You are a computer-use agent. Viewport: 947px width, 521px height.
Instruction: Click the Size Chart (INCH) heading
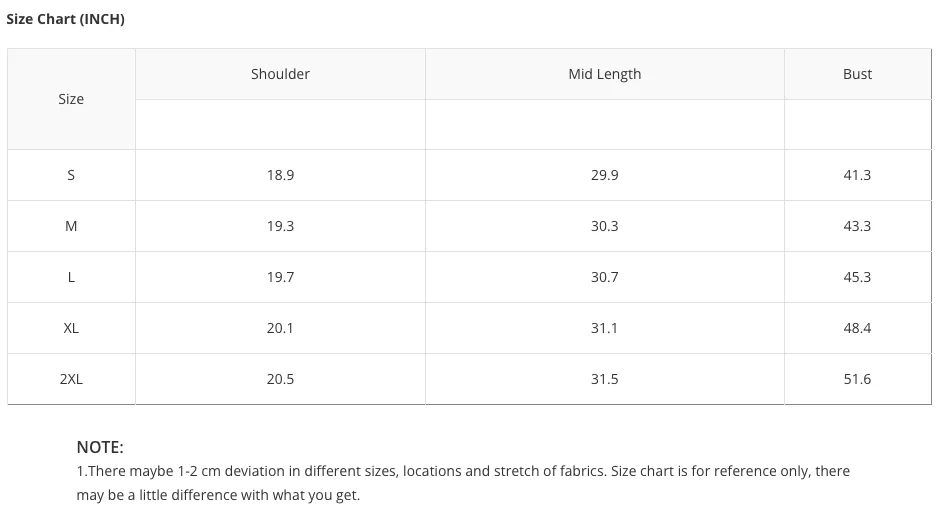click(65, 19)
